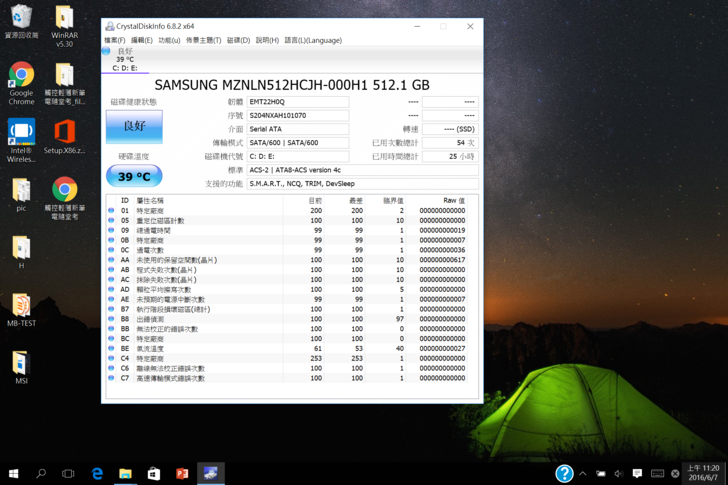Open the Intel Wireless desktop shortcut
The height and width of the screenshot is (485, 728).
pos(21,138)
